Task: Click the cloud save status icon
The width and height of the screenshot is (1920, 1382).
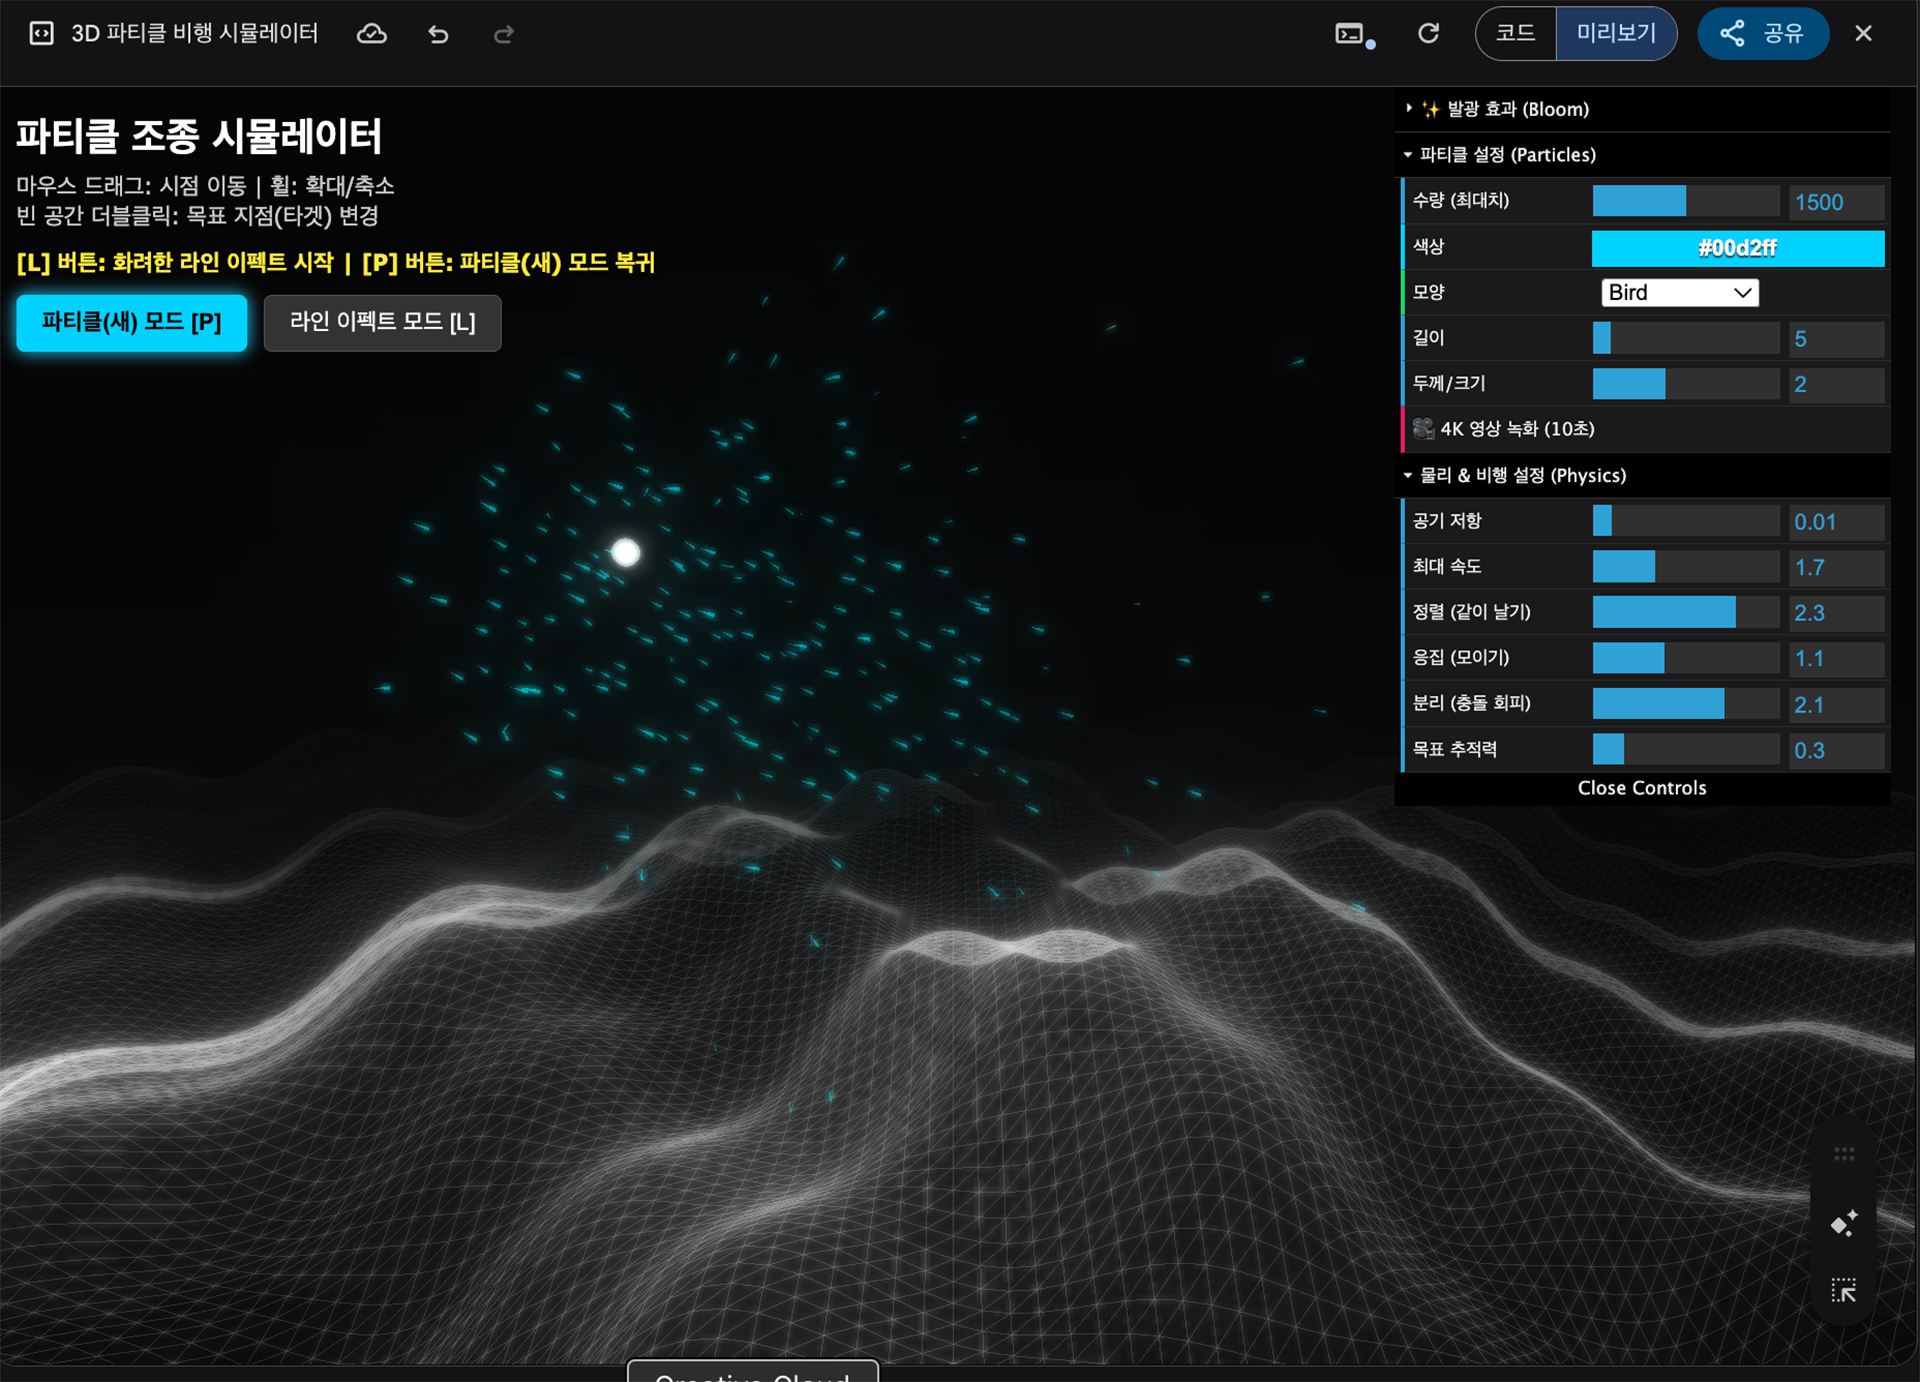Action: click(372, 35)
